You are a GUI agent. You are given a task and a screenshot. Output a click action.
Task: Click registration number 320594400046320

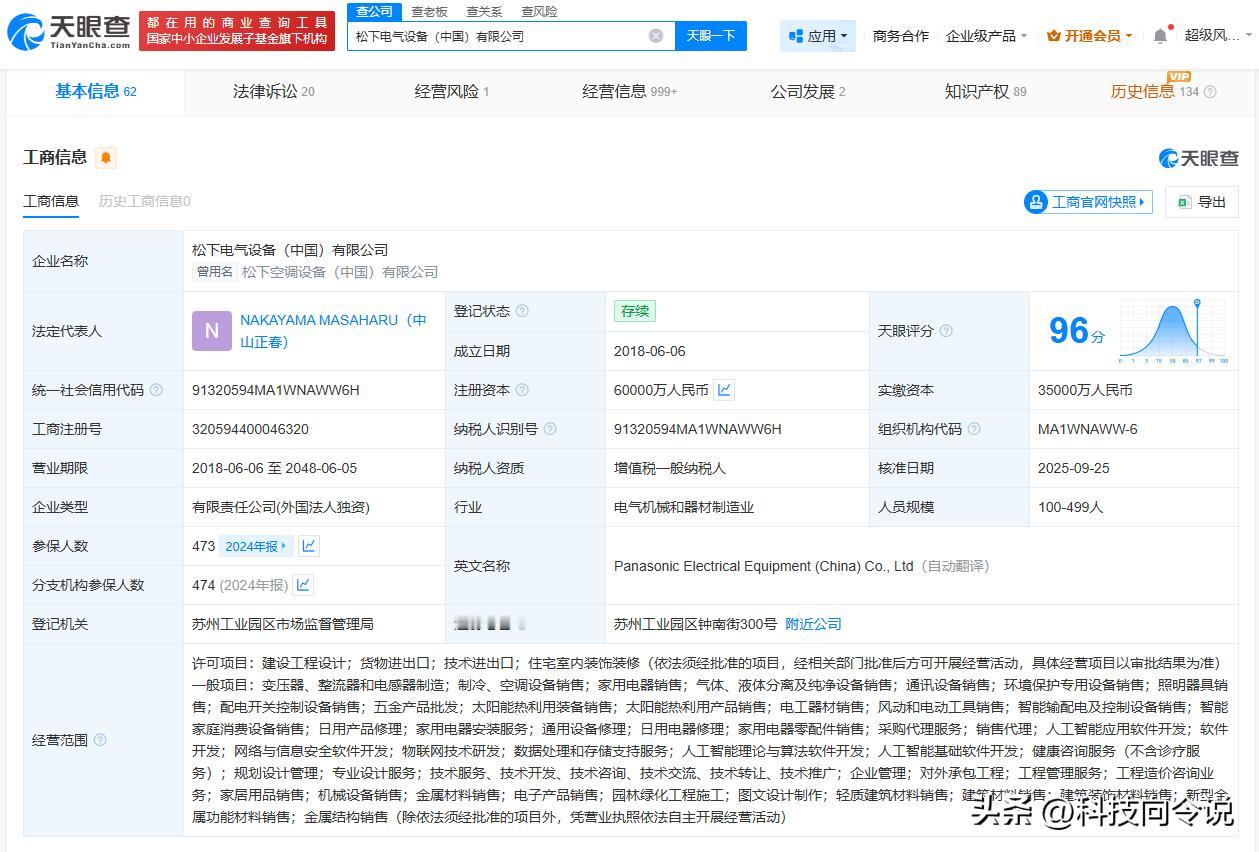click(250, 429)
